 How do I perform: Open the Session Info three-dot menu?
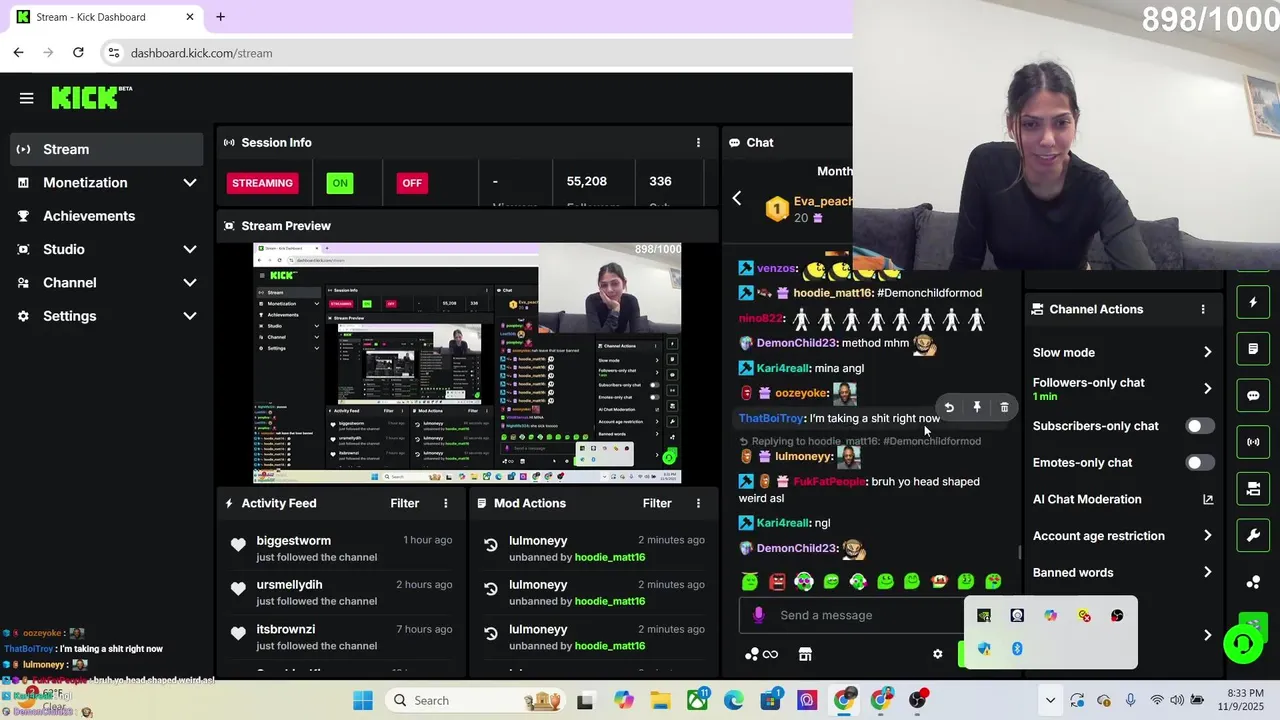[x=698, y=143]
